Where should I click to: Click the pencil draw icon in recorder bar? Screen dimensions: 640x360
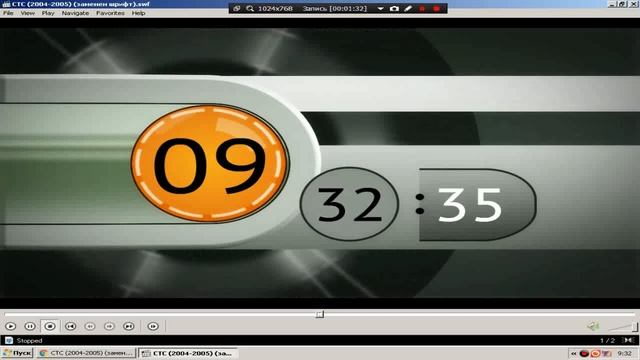click(408, 8)
